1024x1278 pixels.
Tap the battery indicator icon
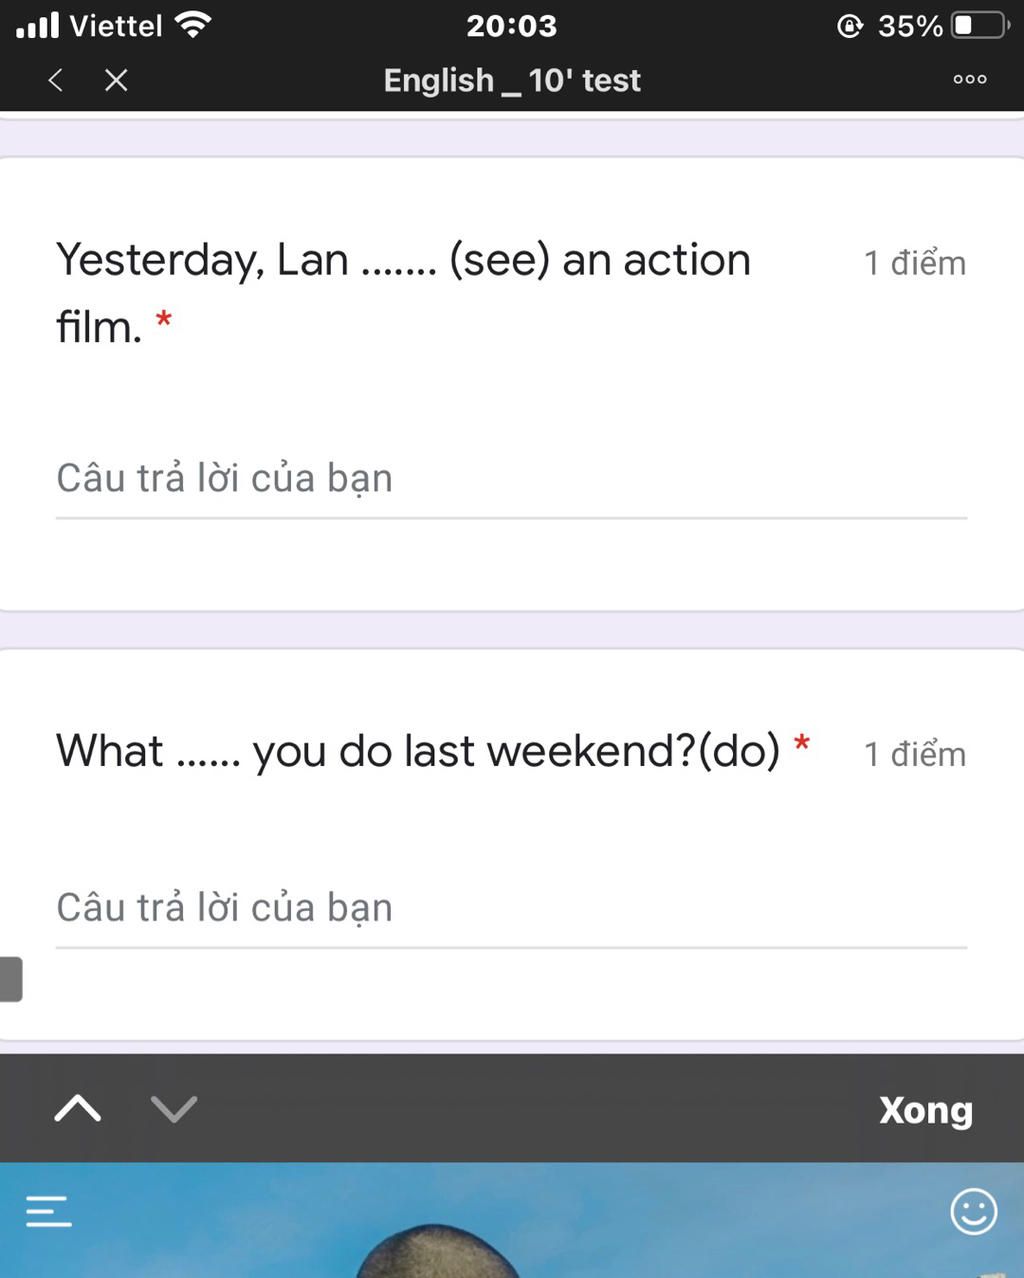(980, 25)
